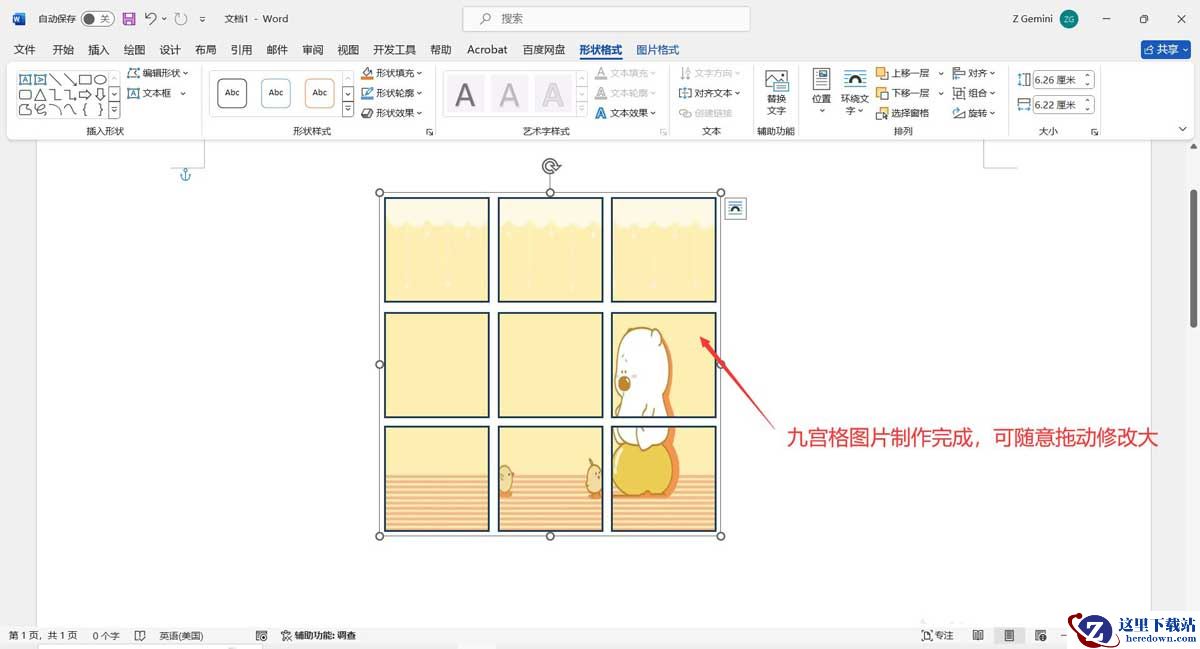Open the 视图 tab
Image resolution: width=1200 pixels, height=649 pixels.
click(348, 49)
